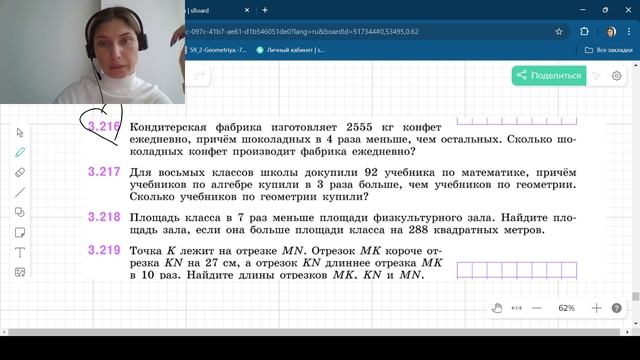Open Все закладки bookmarks folder
Viewport: 640px width, 360px height.
[x=609, y=50]
